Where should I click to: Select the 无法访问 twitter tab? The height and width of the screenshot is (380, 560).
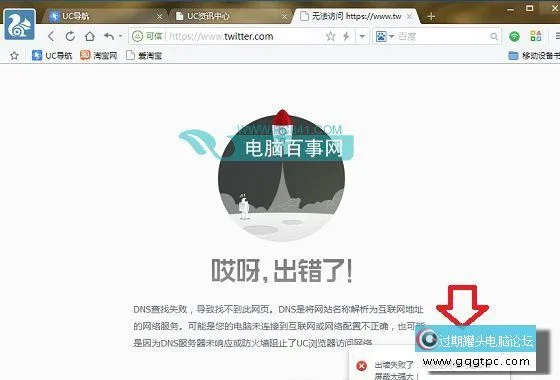(x=355, y=16)
